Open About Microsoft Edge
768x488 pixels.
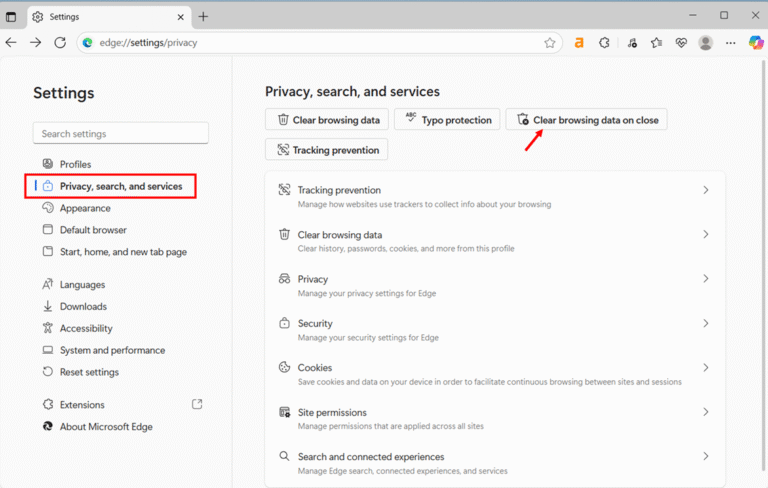point(106,427)
